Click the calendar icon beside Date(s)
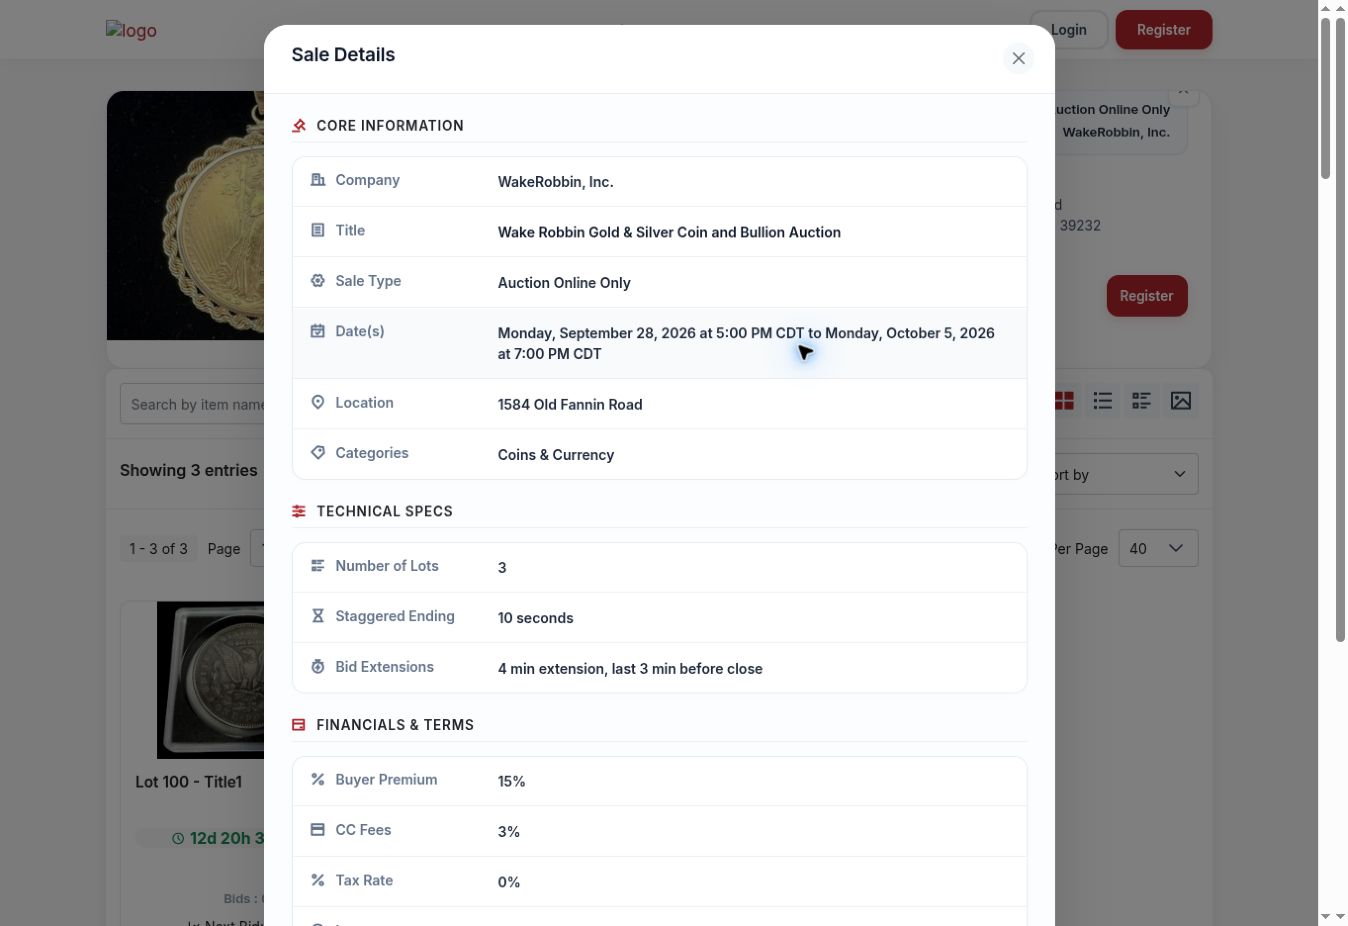This screenshot has width=1348, height=926. (318, 331)
